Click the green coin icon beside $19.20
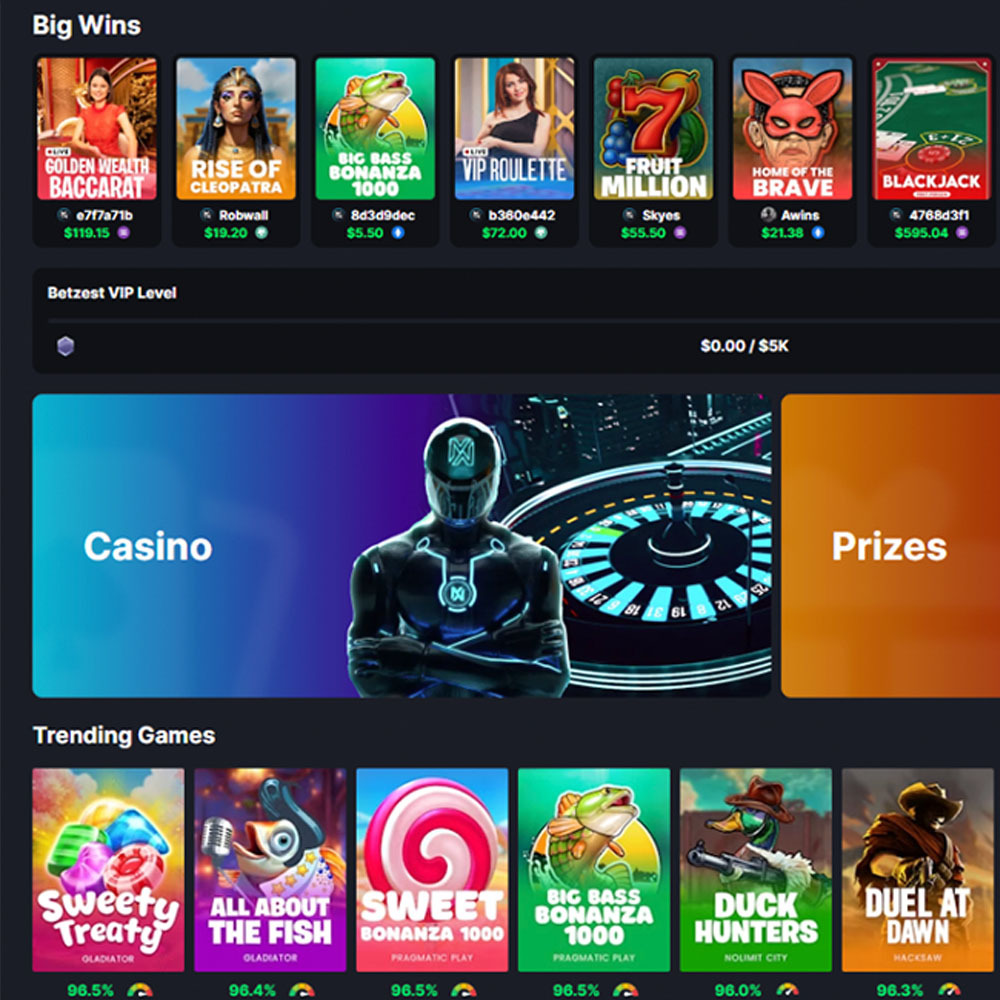 click(x=261, y=233)
